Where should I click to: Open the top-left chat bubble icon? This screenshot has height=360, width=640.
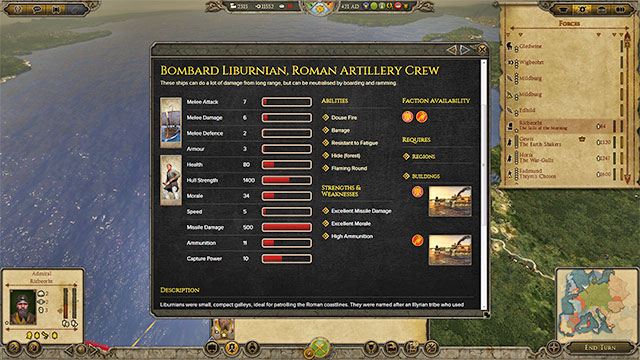tap(37, 9)
